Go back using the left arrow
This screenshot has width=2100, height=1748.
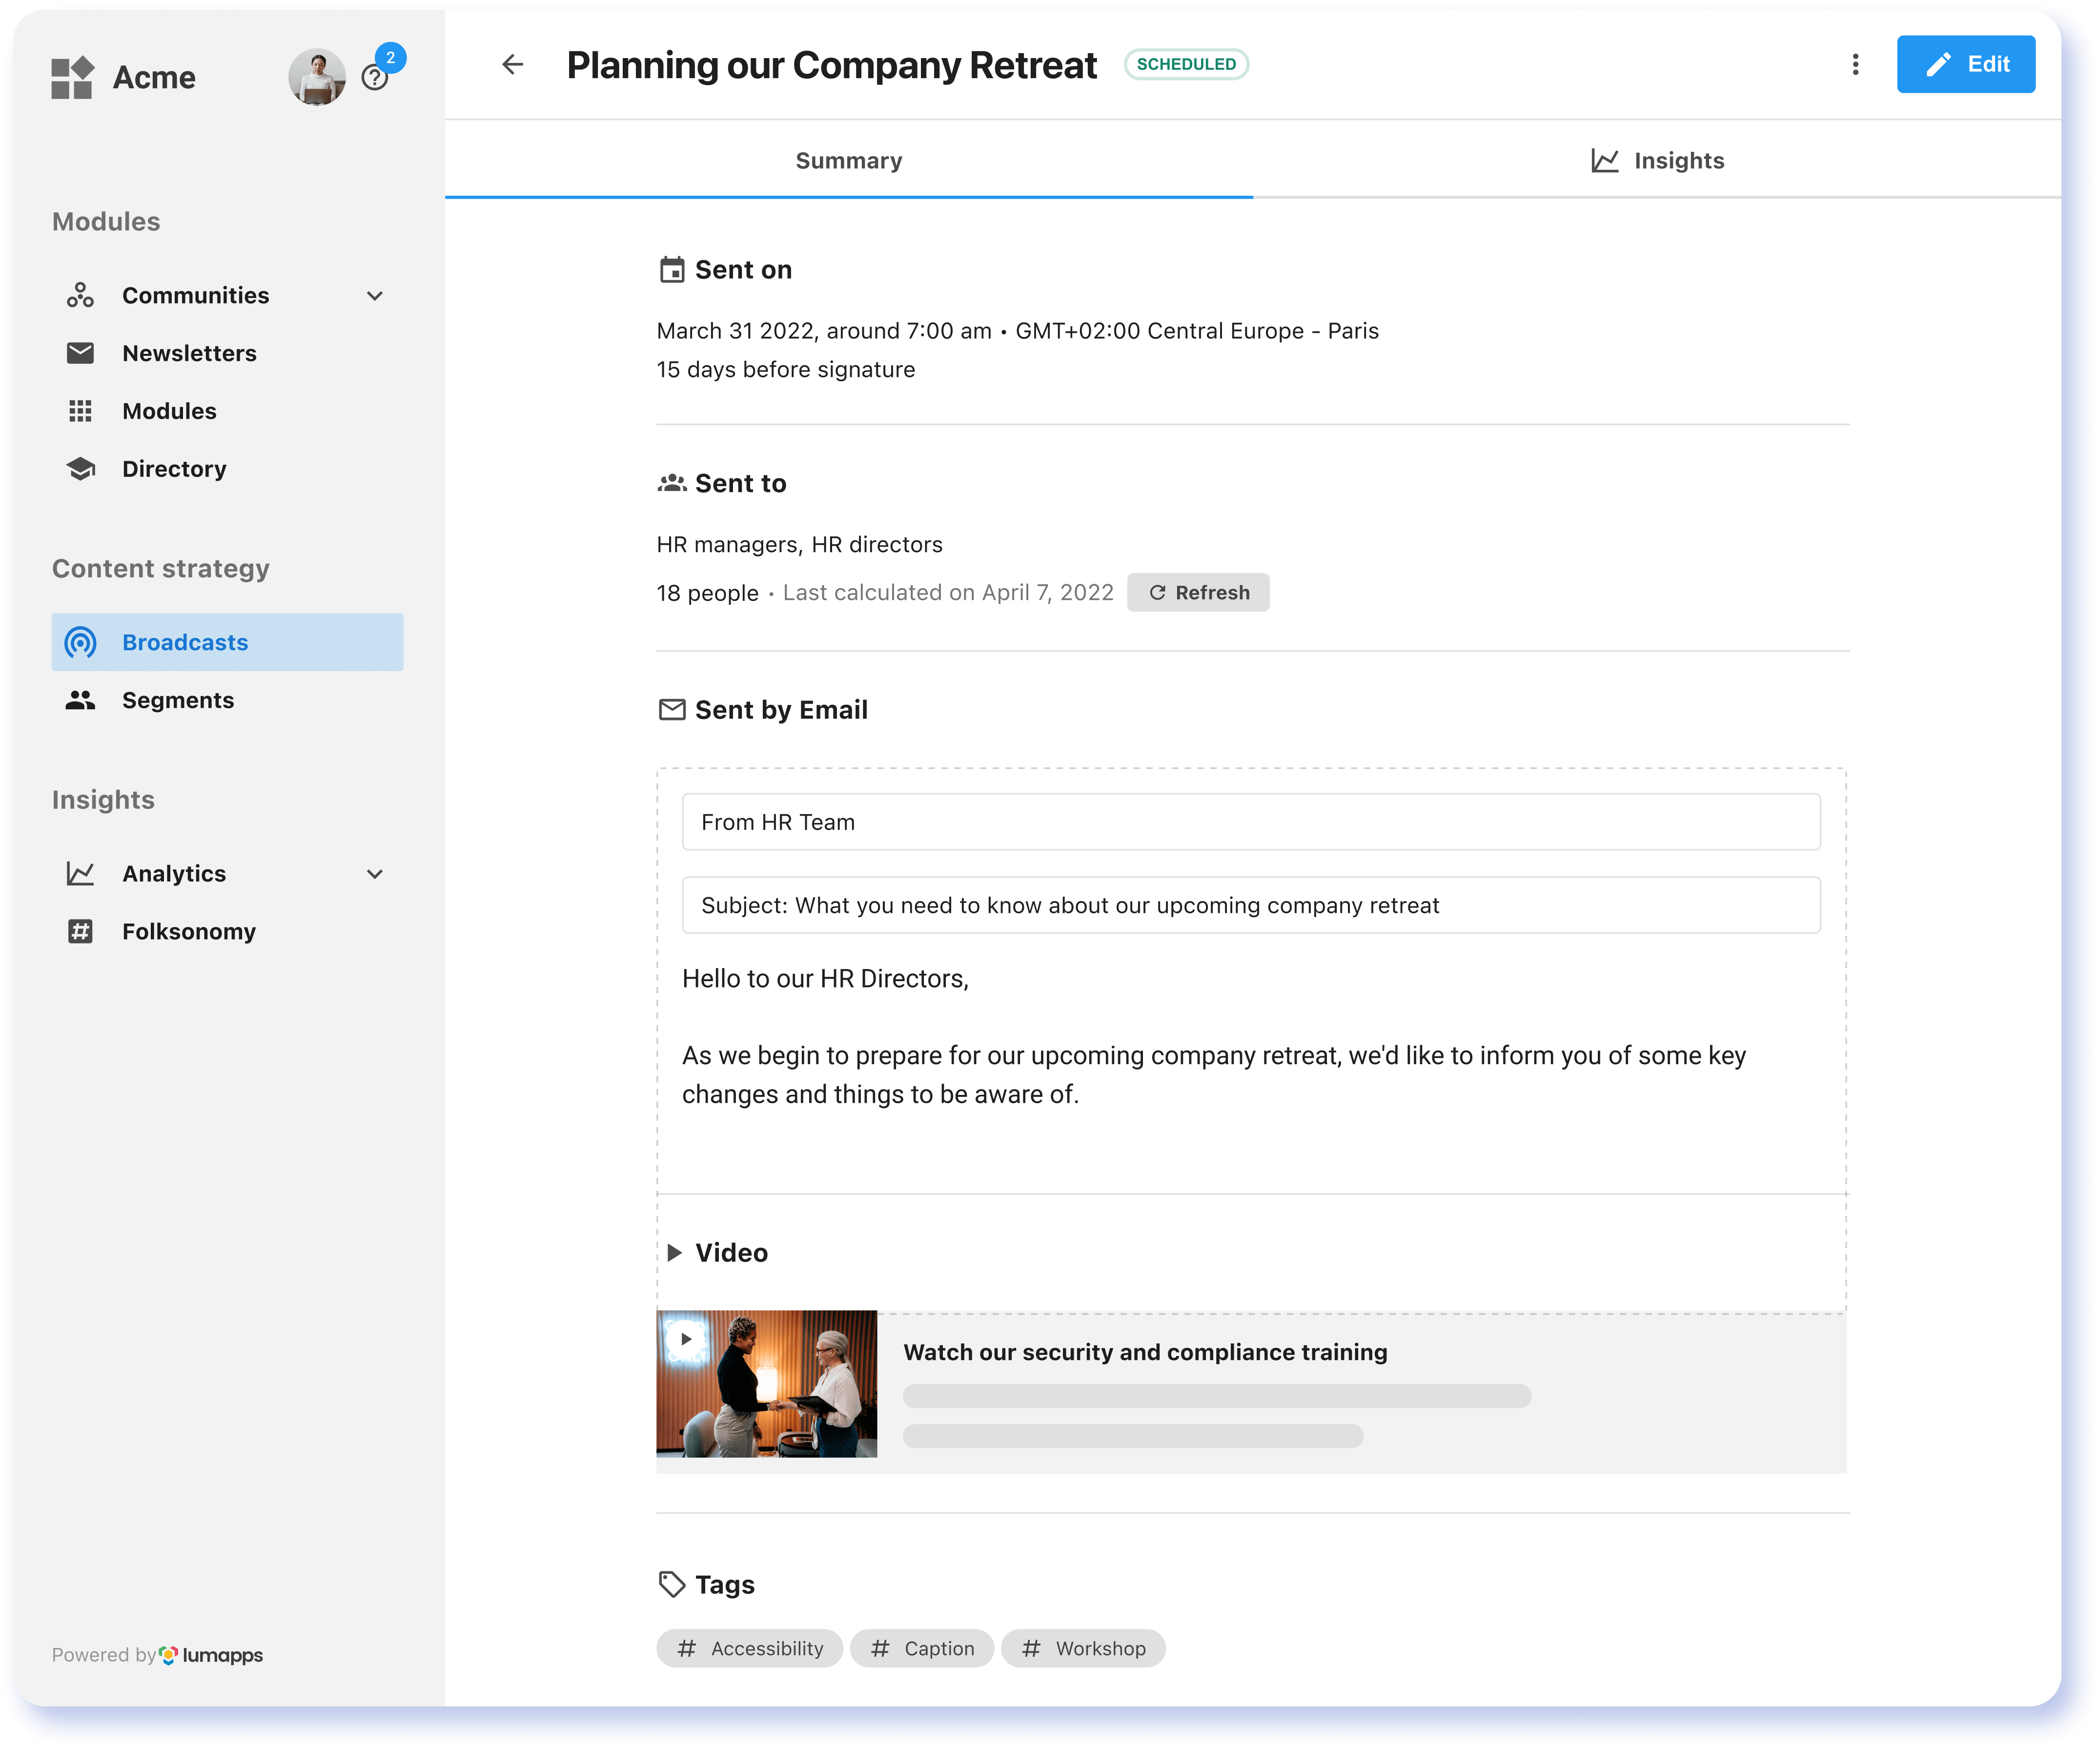click(512, 65)
